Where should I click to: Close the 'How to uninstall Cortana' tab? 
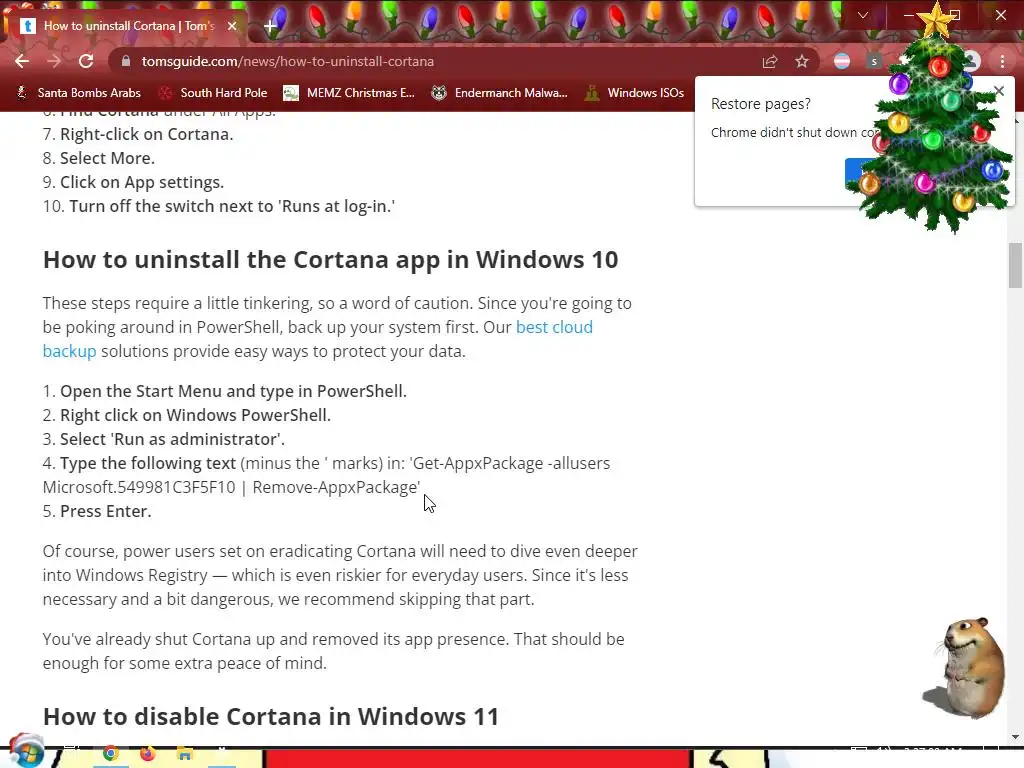click(x=232, y=26)
